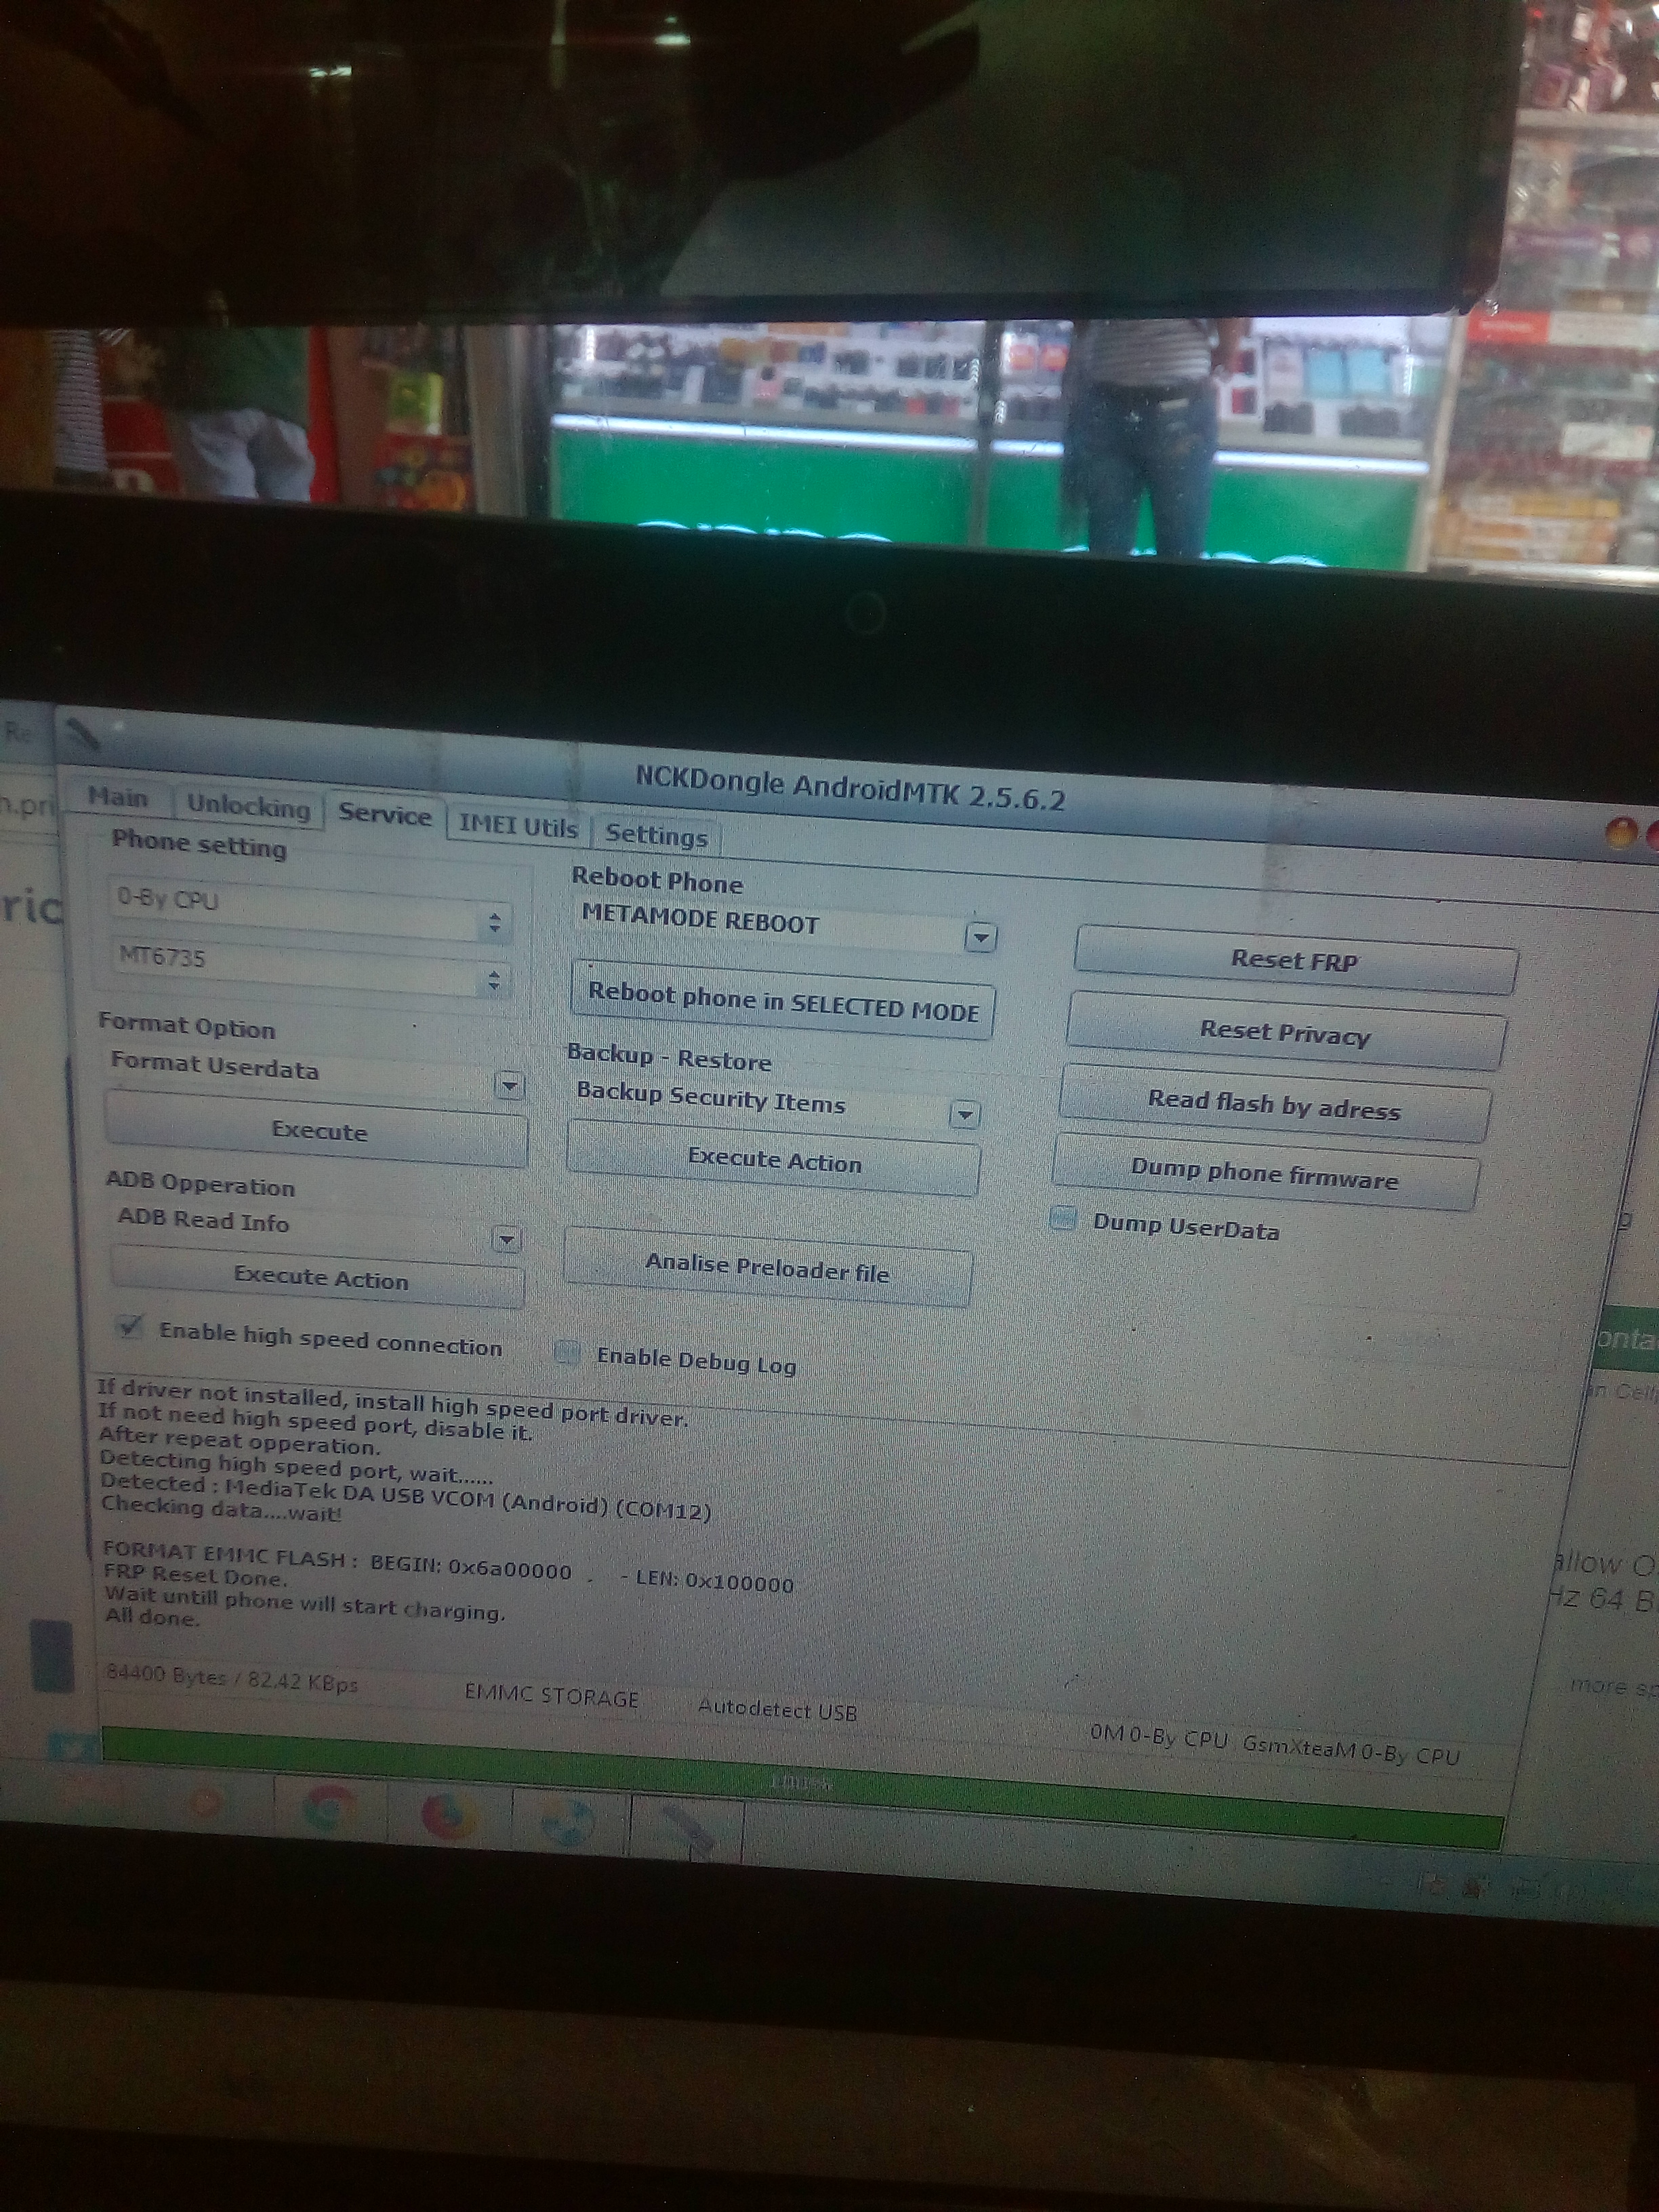Open Google Chrome from the taskbar
This screenshot has height=2212, width=1659.
coord(327,1808)
